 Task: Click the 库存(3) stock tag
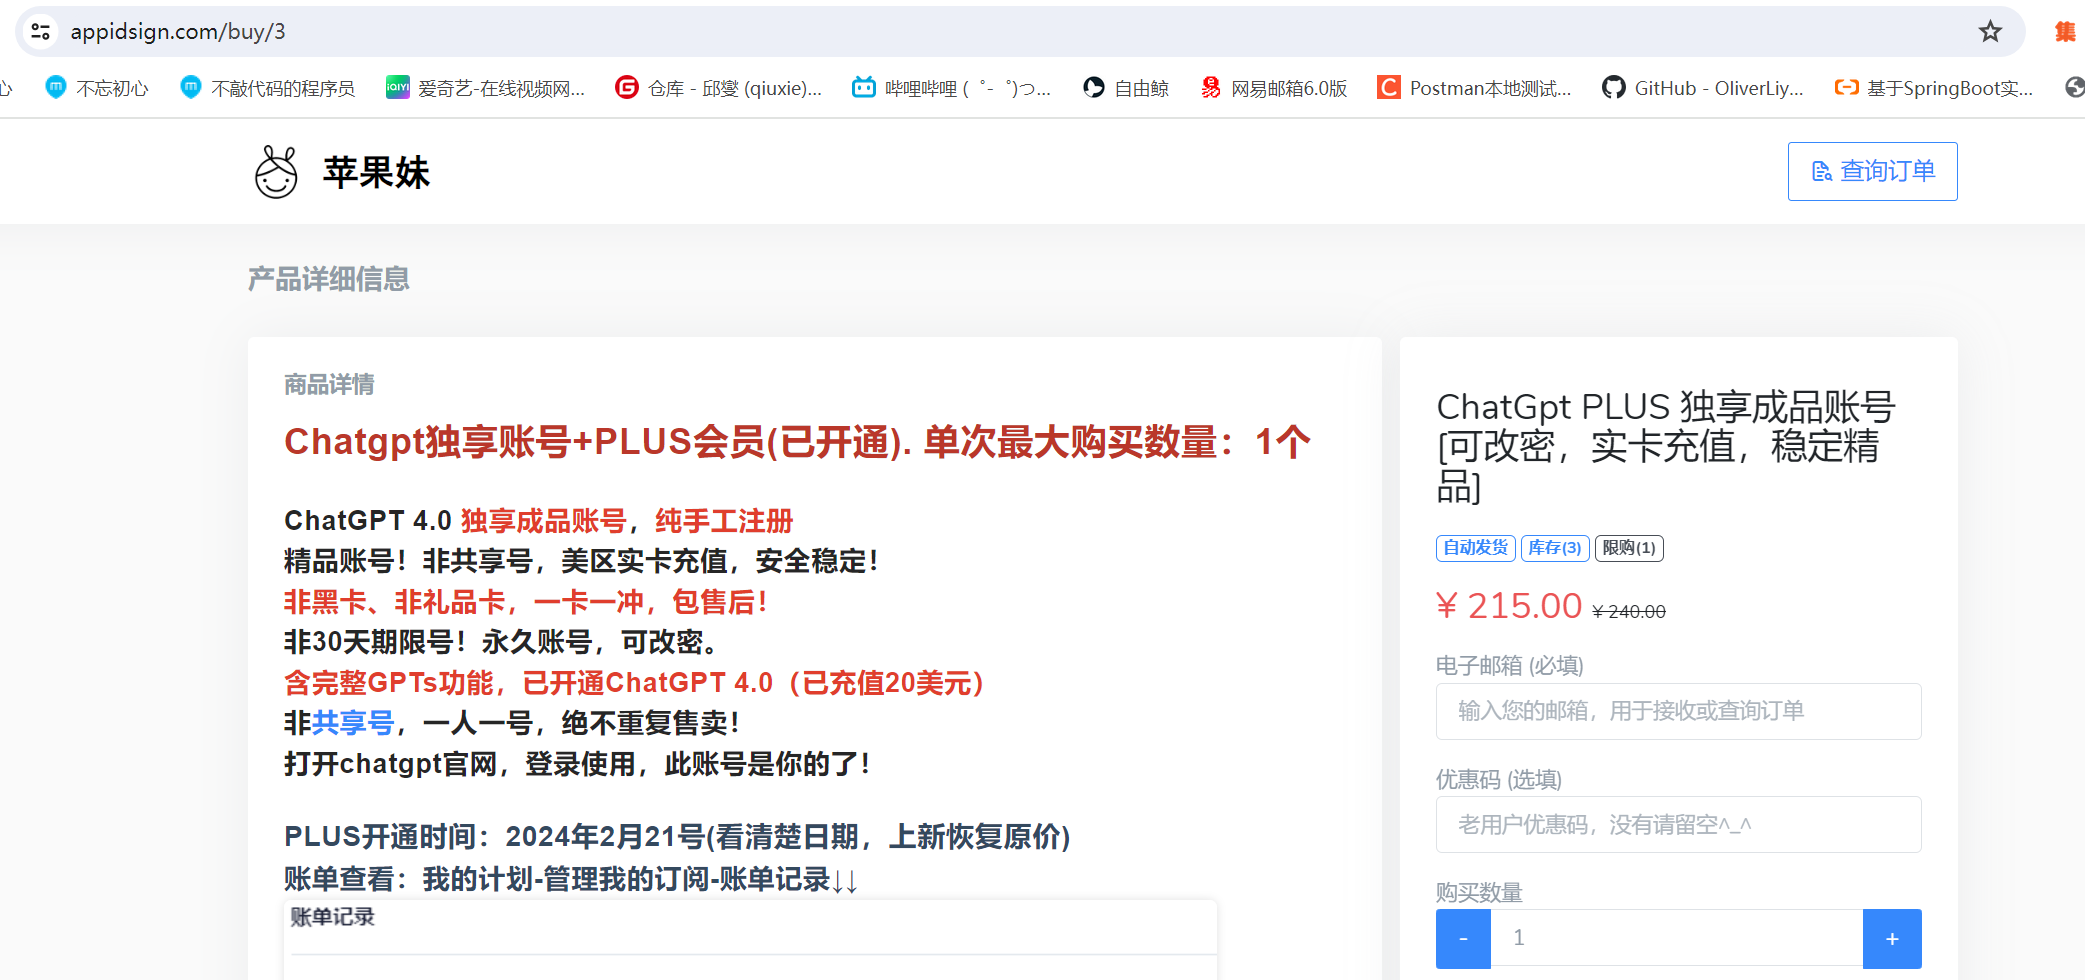click(x=1555, y=548)
